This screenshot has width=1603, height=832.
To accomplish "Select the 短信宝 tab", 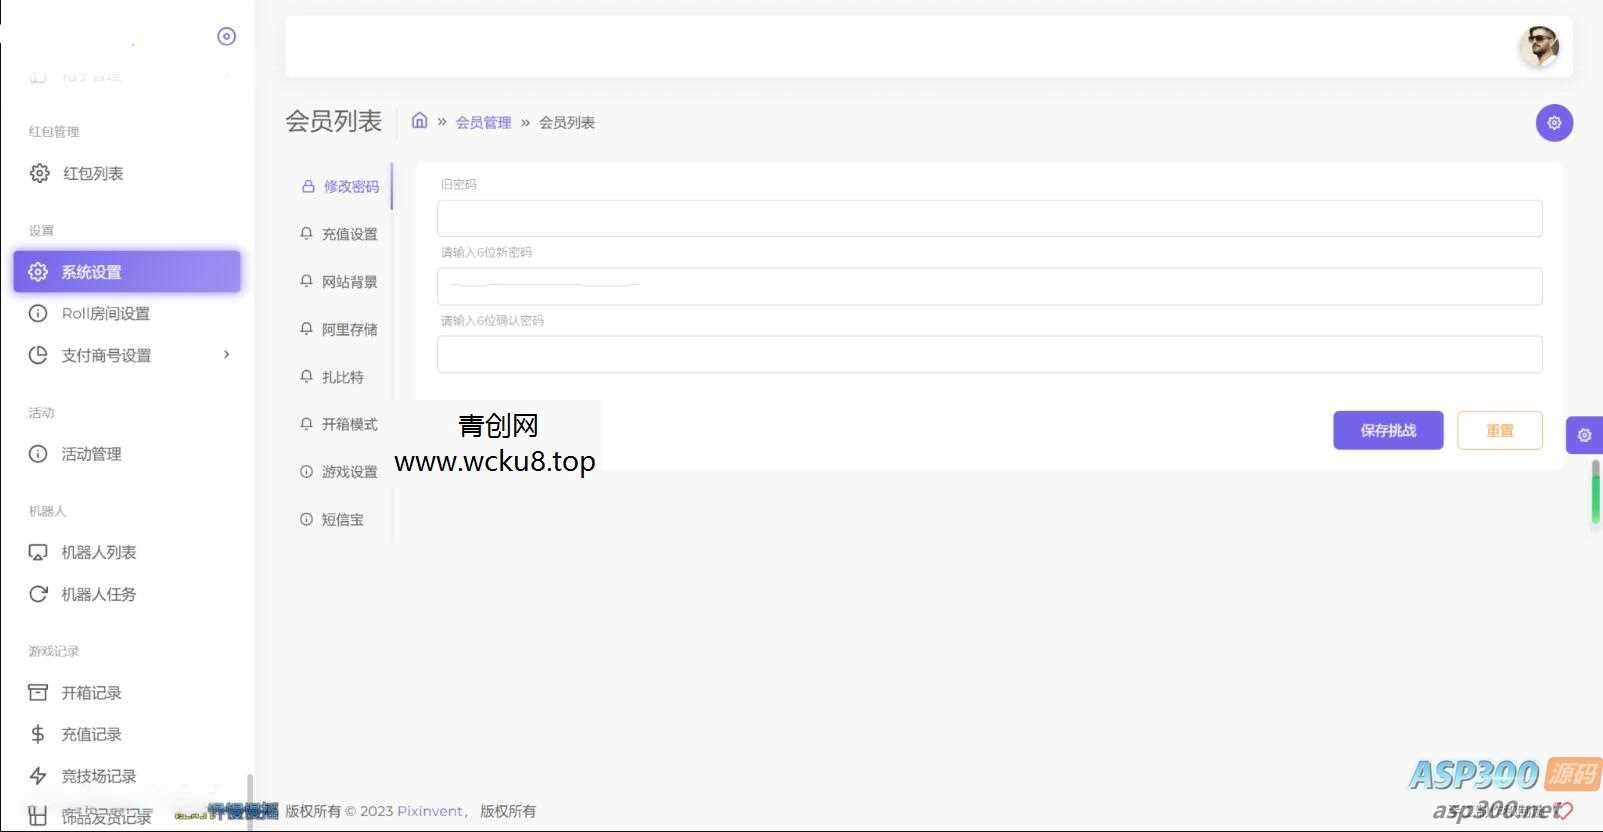I will coord(340,519).
